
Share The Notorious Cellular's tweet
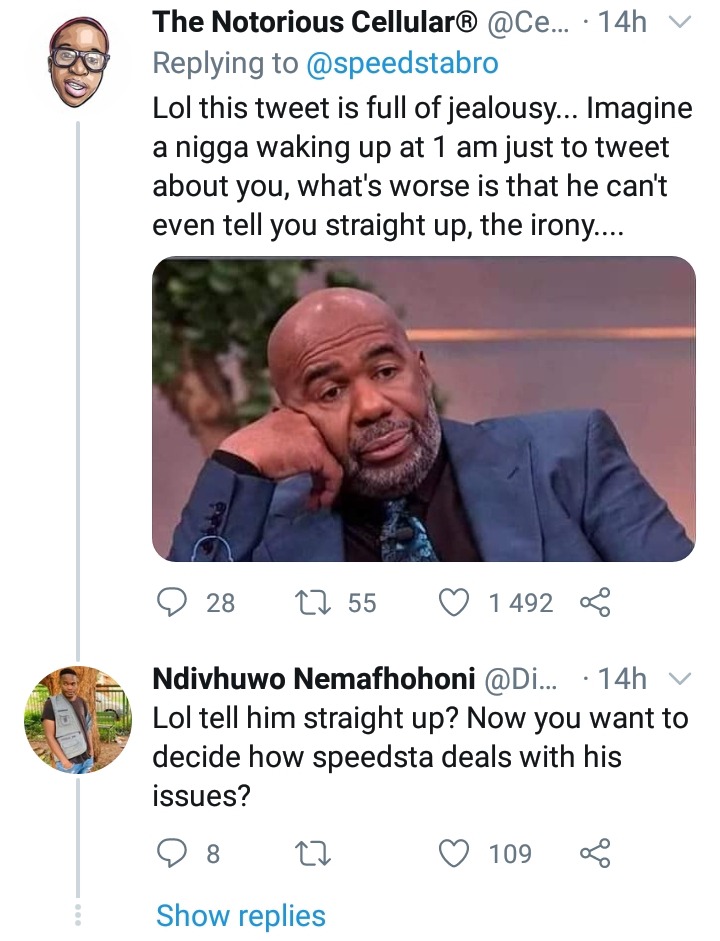coord(595,603)
